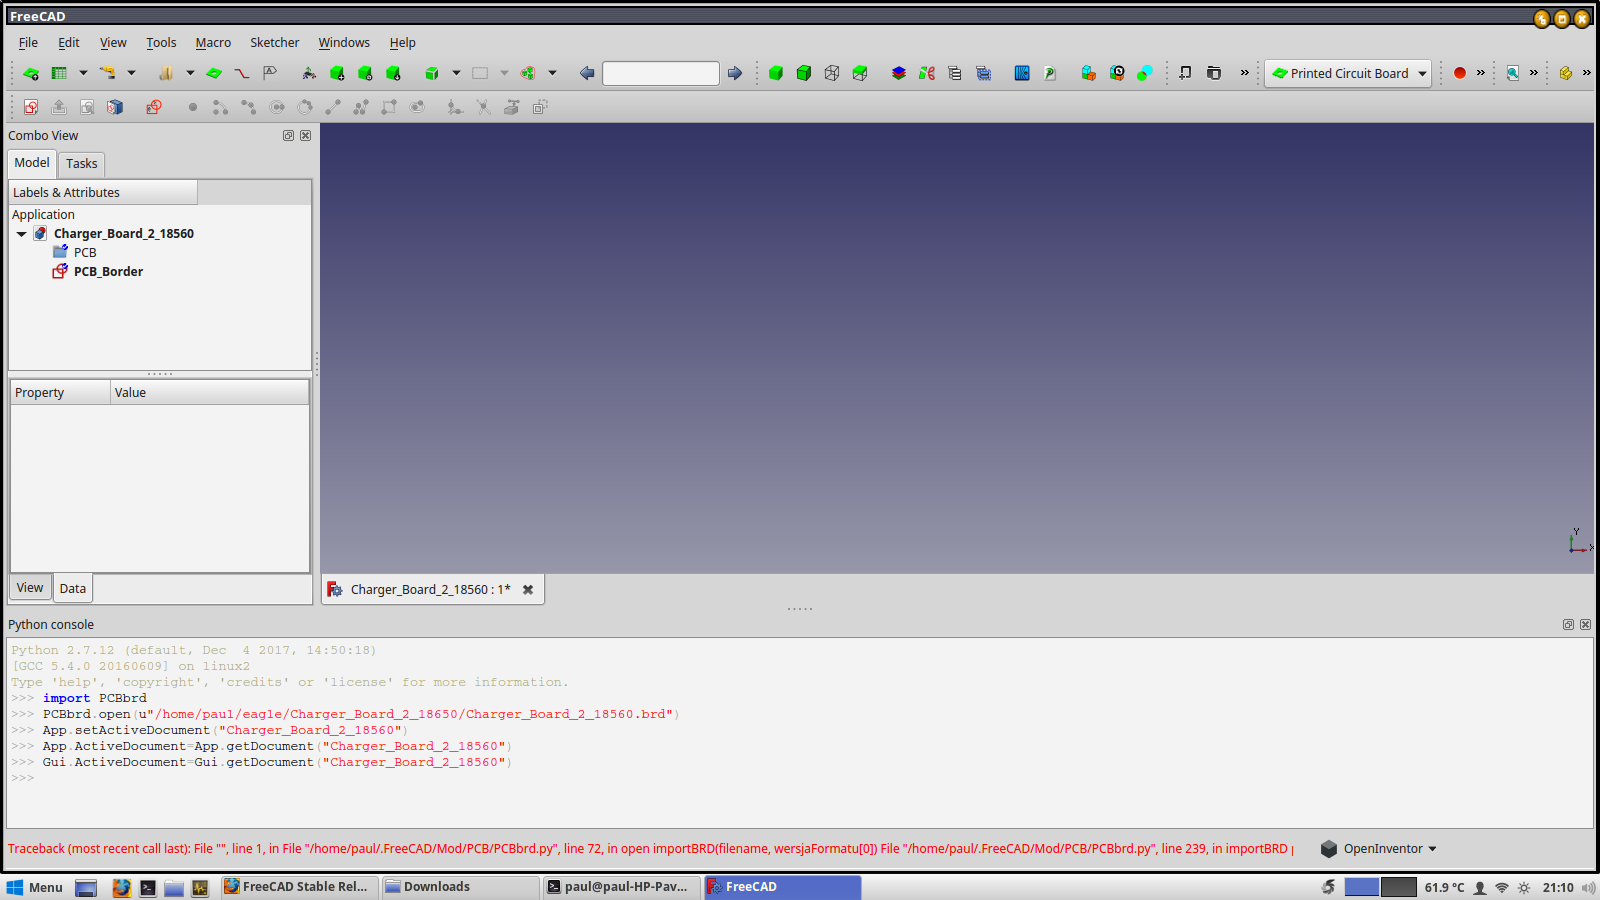
Task: Click the red circled group icon
Action: [528, 73]
